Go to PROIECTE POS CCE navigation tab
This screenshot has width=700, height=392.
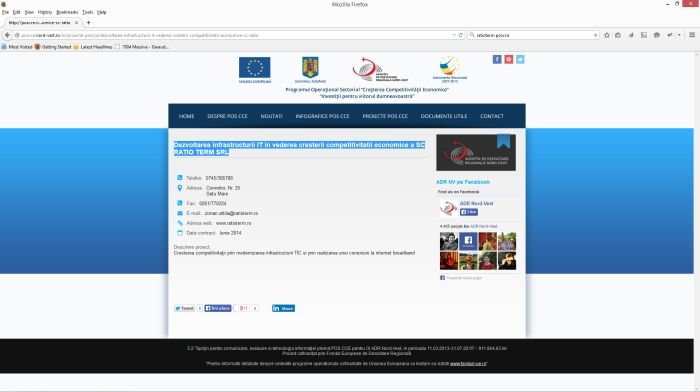click(x=385, y=116)
